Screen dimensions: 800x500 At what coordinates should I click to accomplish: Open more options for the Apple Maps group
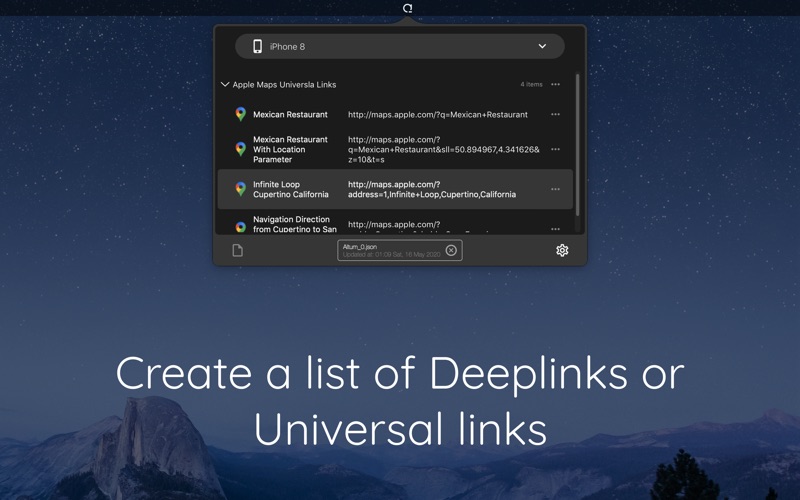pyautogui.click(x=555, y=84)
